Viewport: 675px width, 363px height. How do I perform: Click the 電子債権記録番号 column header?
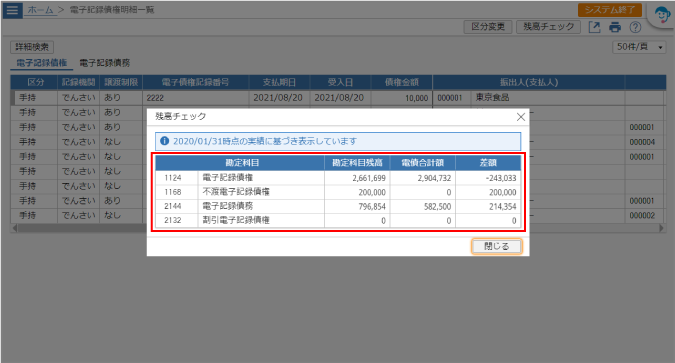point(195,82)
